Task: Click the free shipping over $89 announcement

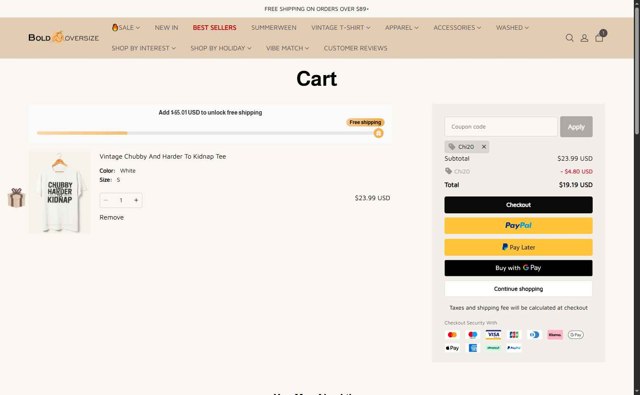Action: click(x=316, y=9)
